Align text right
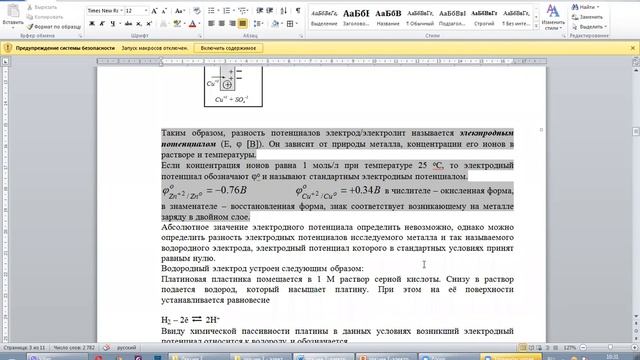640x360 pixels. [232, 24]
